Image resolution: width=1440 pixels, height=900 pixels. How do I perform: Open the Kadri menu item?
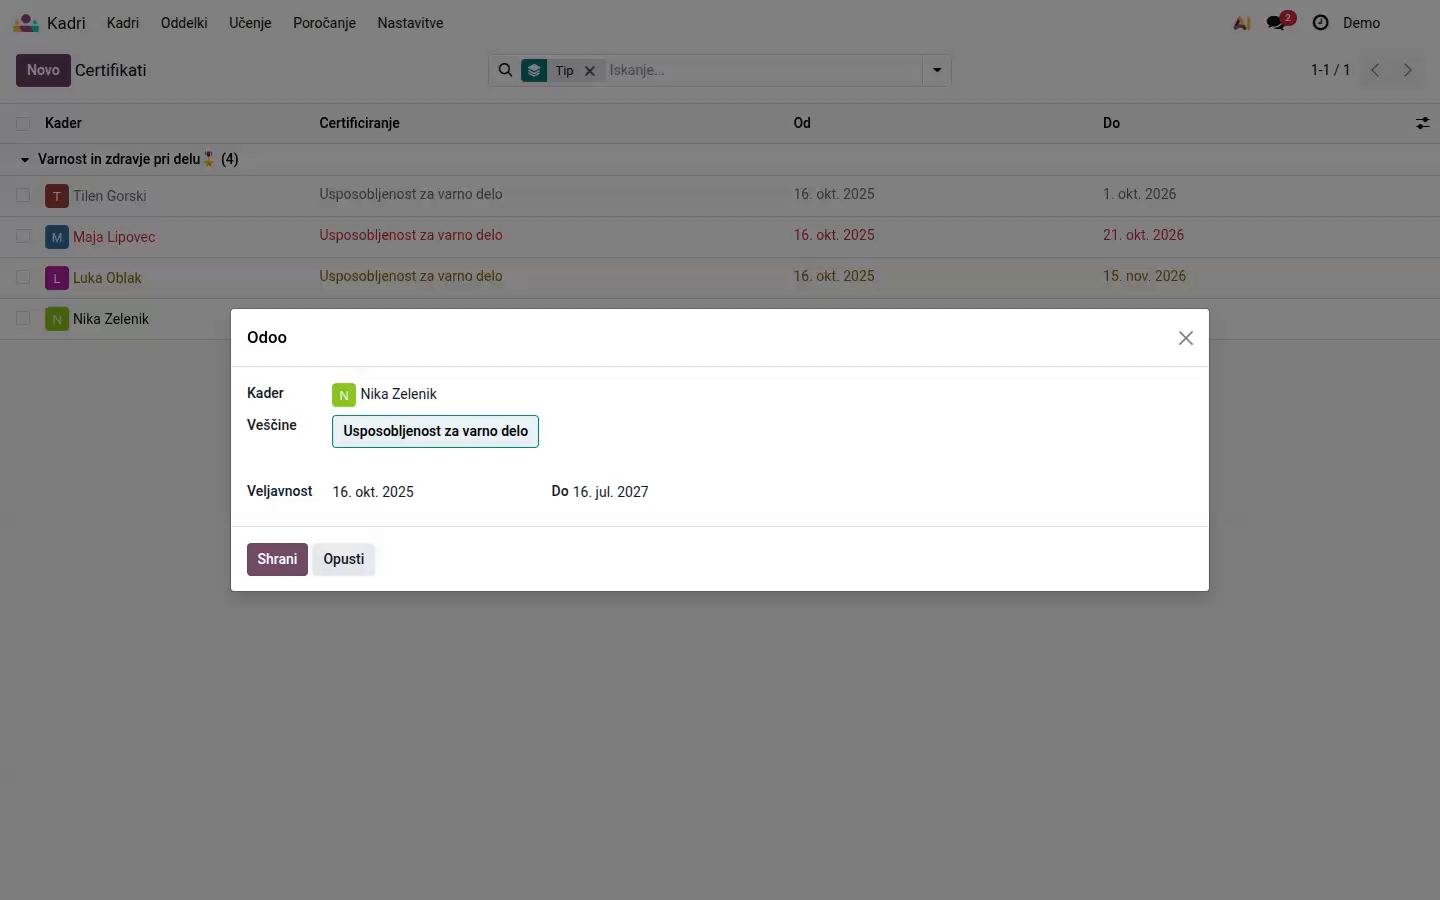click(x=123, y=22)
